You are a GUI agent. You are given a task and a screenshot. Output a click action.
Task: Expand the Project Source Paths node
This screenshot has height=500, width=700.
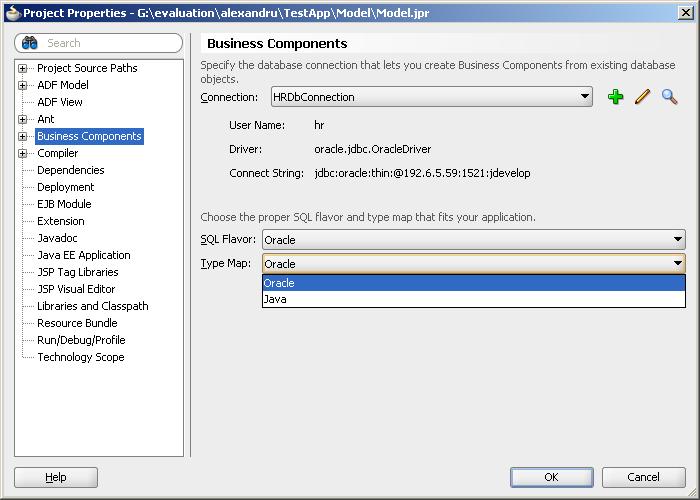tap(22, 68)
